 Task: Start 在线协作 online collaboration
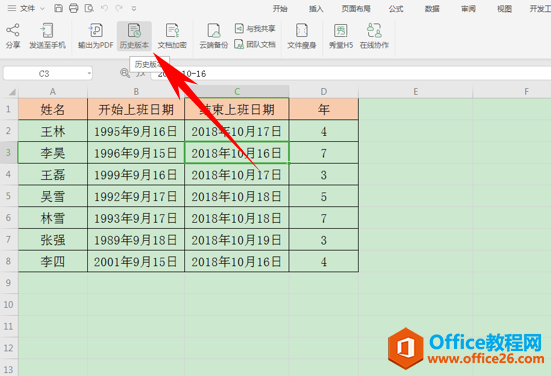374,36
